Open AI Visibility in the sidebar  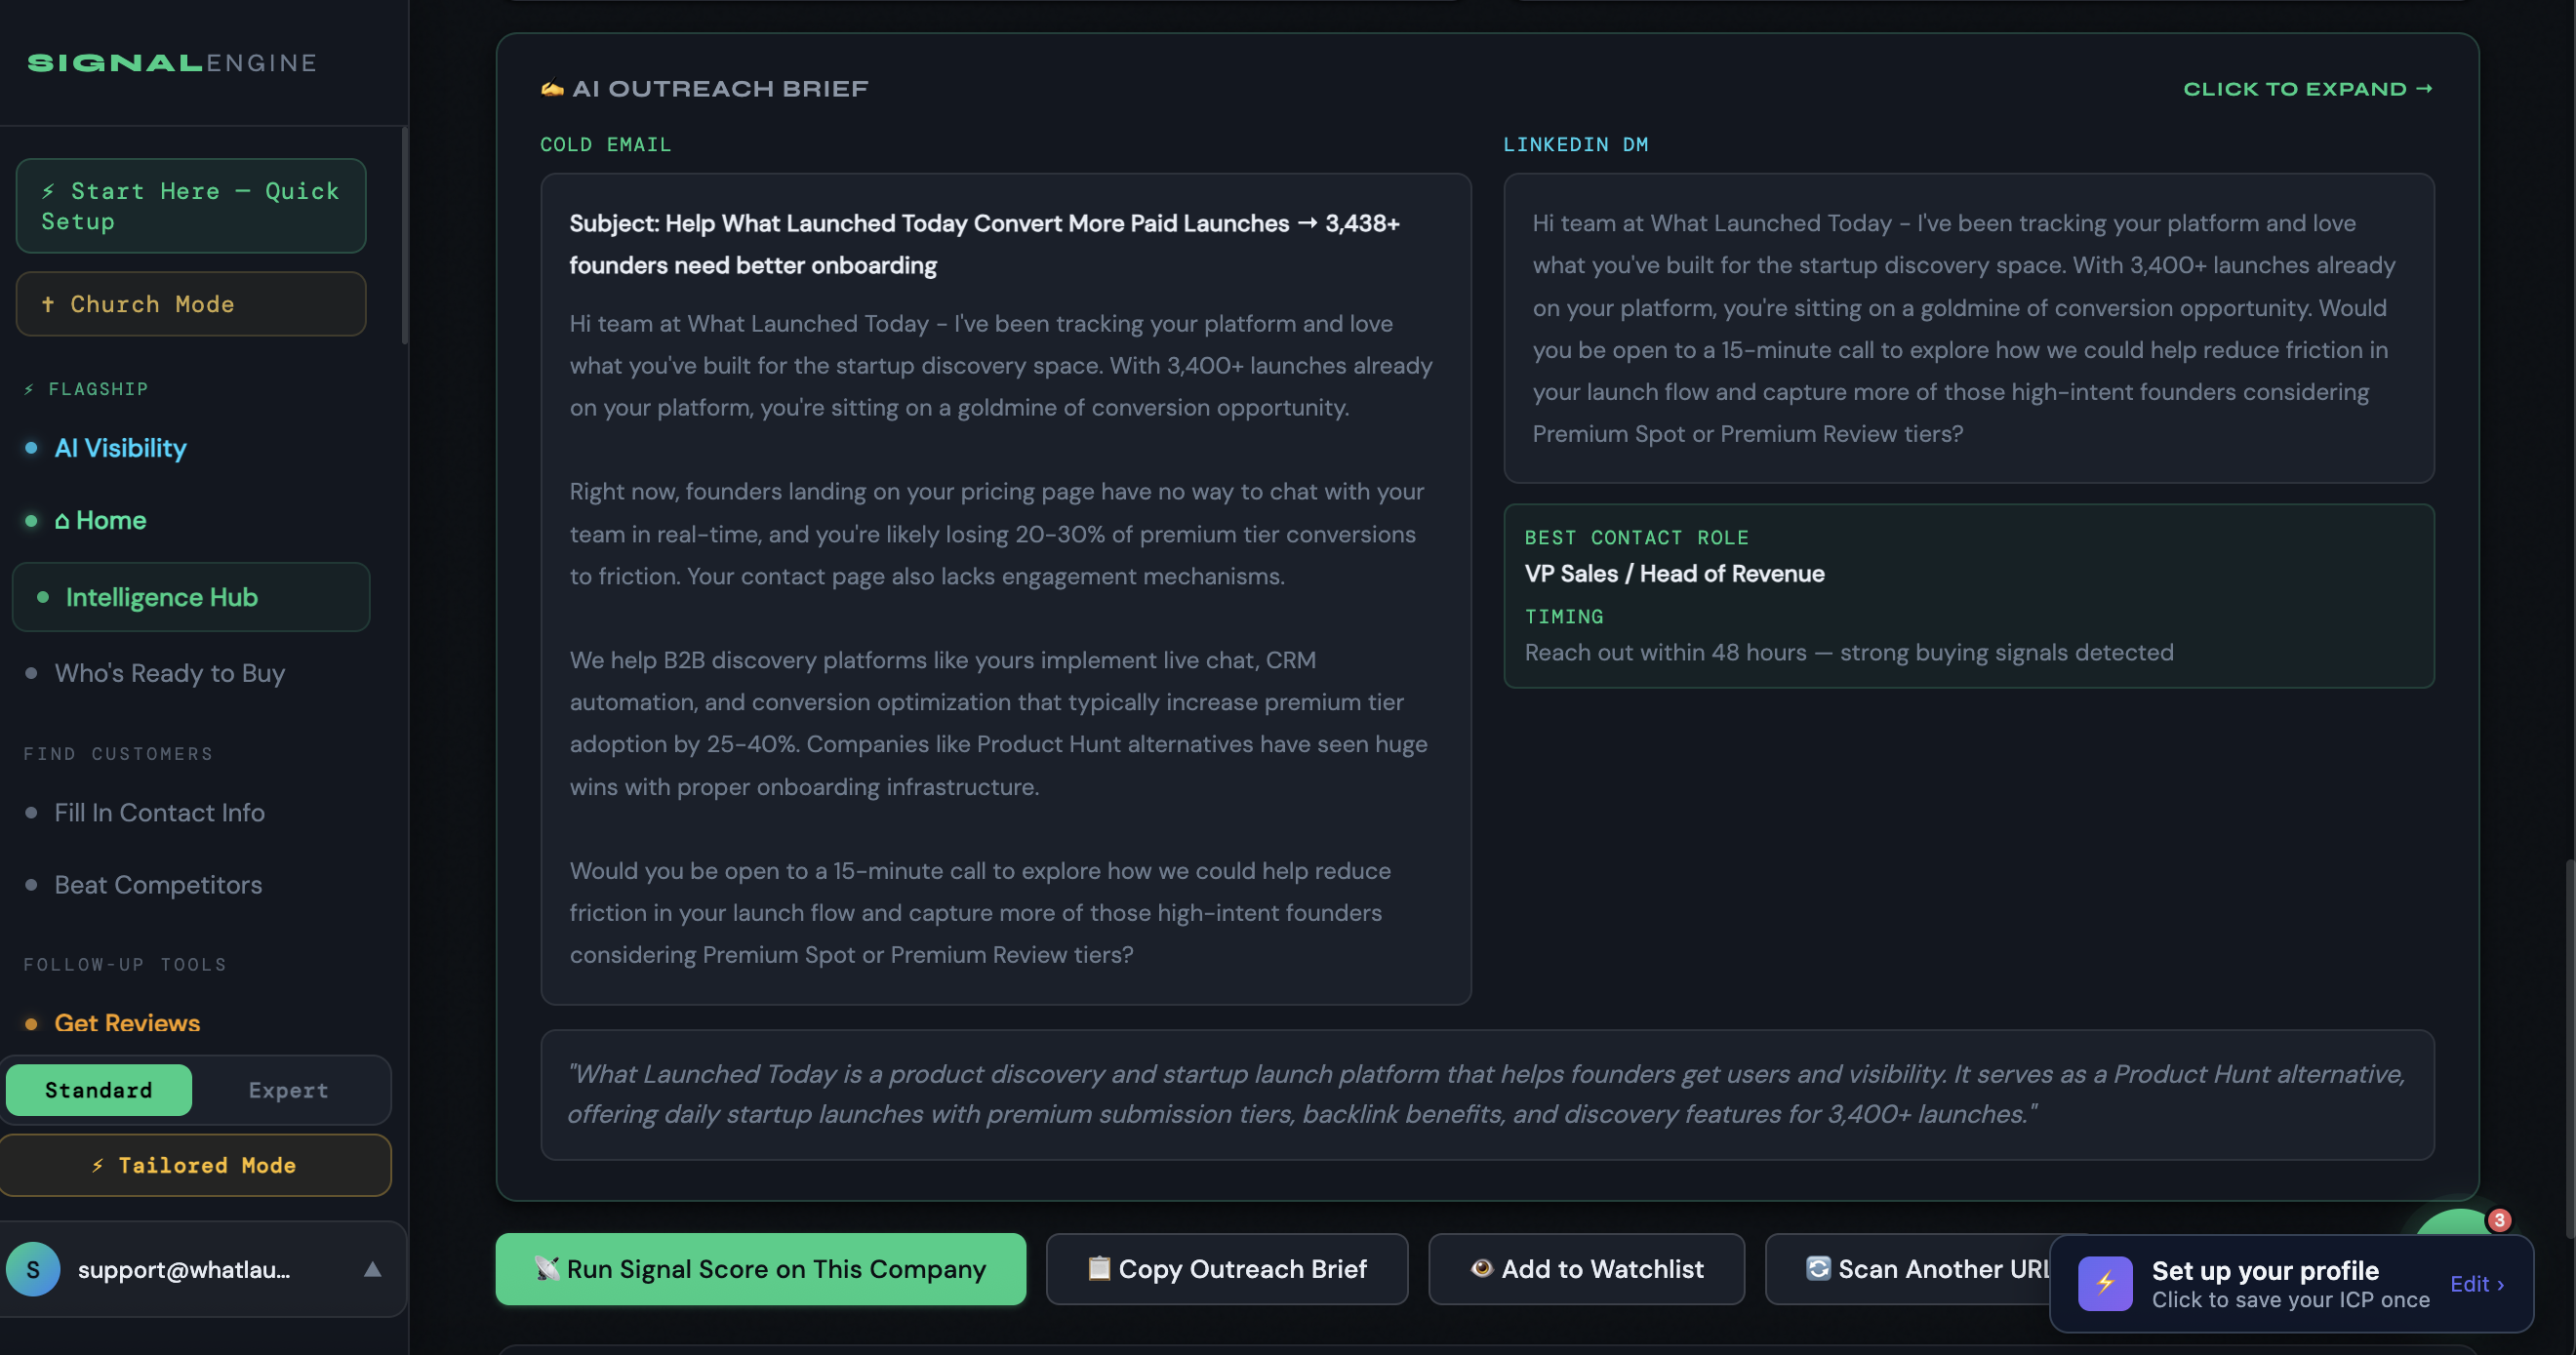[x=120, y=448]
